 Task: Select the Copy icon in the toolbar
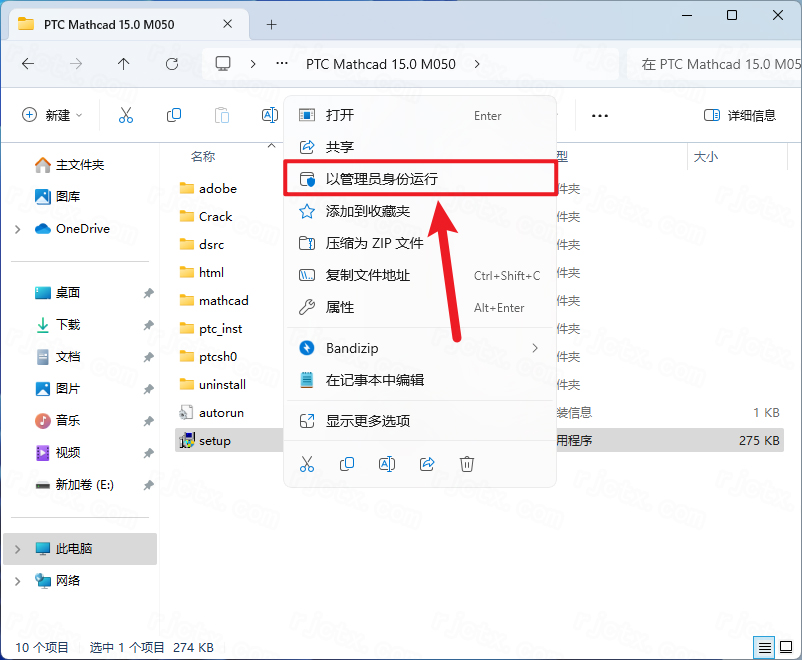tap(174, 115)
